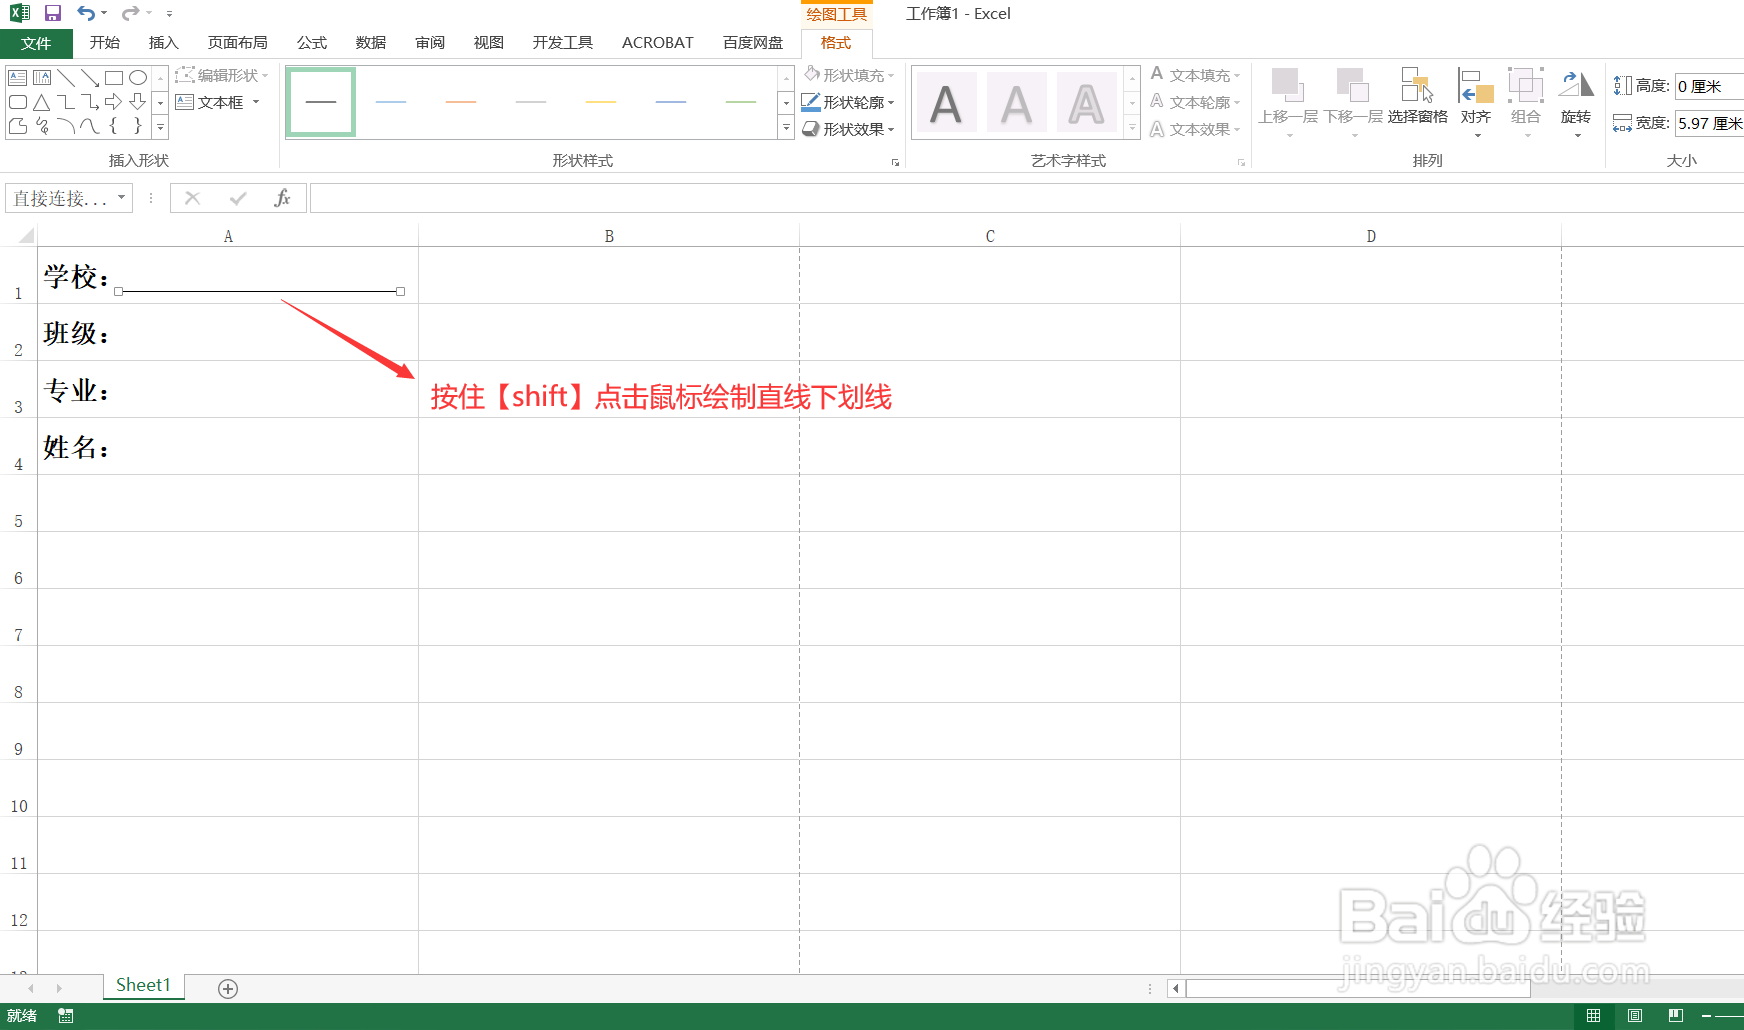The height and width of the screenshot is (1030, 1744).
Task: Expand the shapes gallery more button
Action: pyautogui.click(x=160, y=127)
